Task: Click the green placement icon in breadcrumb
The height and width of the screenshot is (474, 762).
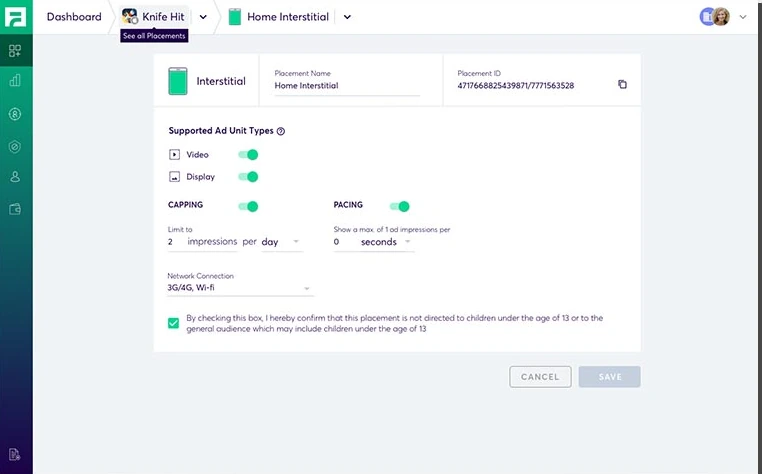Action: (x=235, y=17)
